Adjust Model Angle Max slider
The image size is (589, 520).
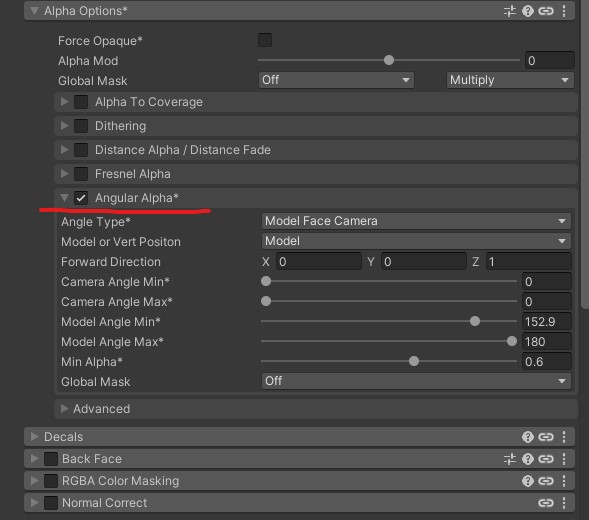(389, 341)
